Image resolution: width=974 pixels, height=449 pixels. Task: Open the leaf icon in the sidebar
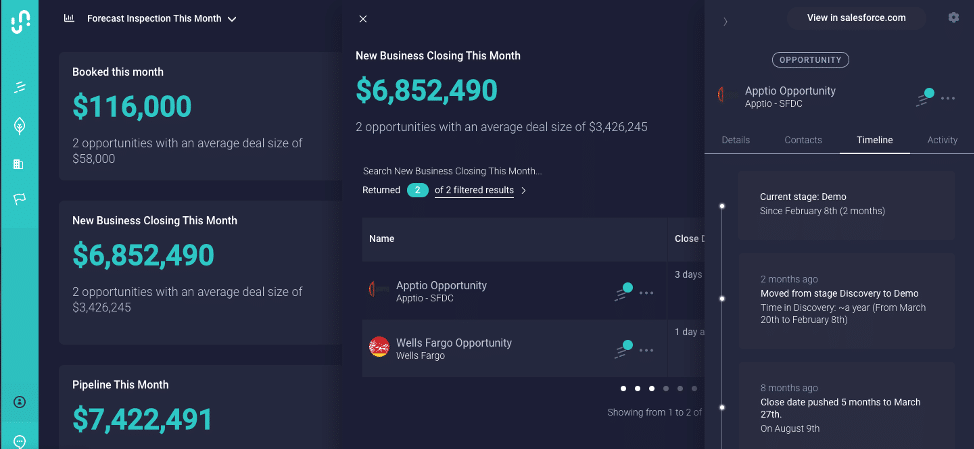pos(19,126)
